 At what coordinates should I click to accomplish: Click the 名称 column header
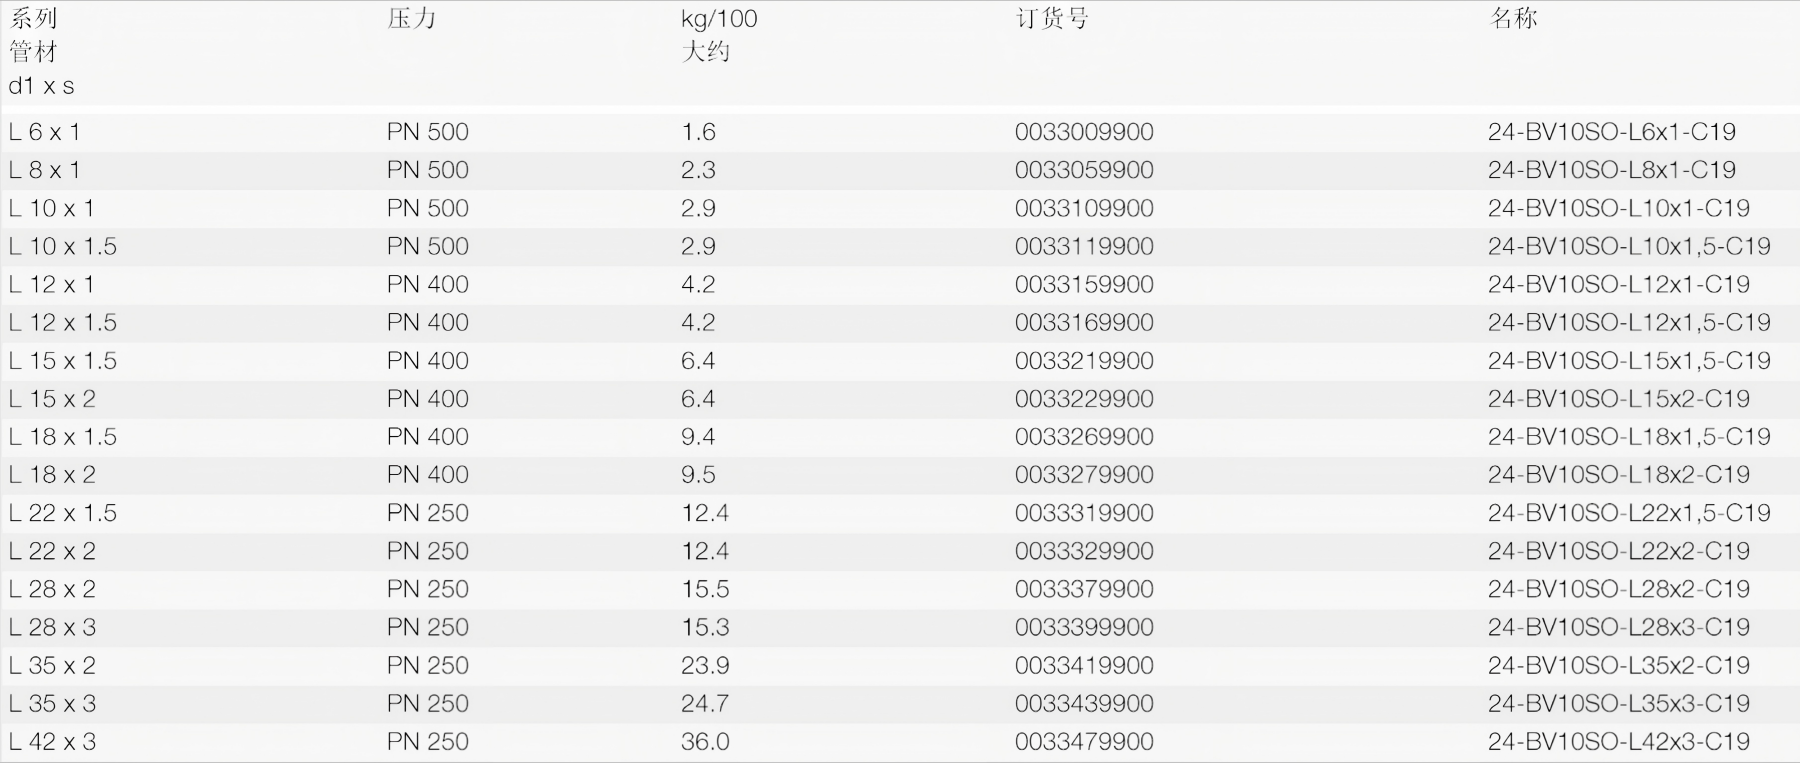pyautogui.click(x=1513, y=19)
